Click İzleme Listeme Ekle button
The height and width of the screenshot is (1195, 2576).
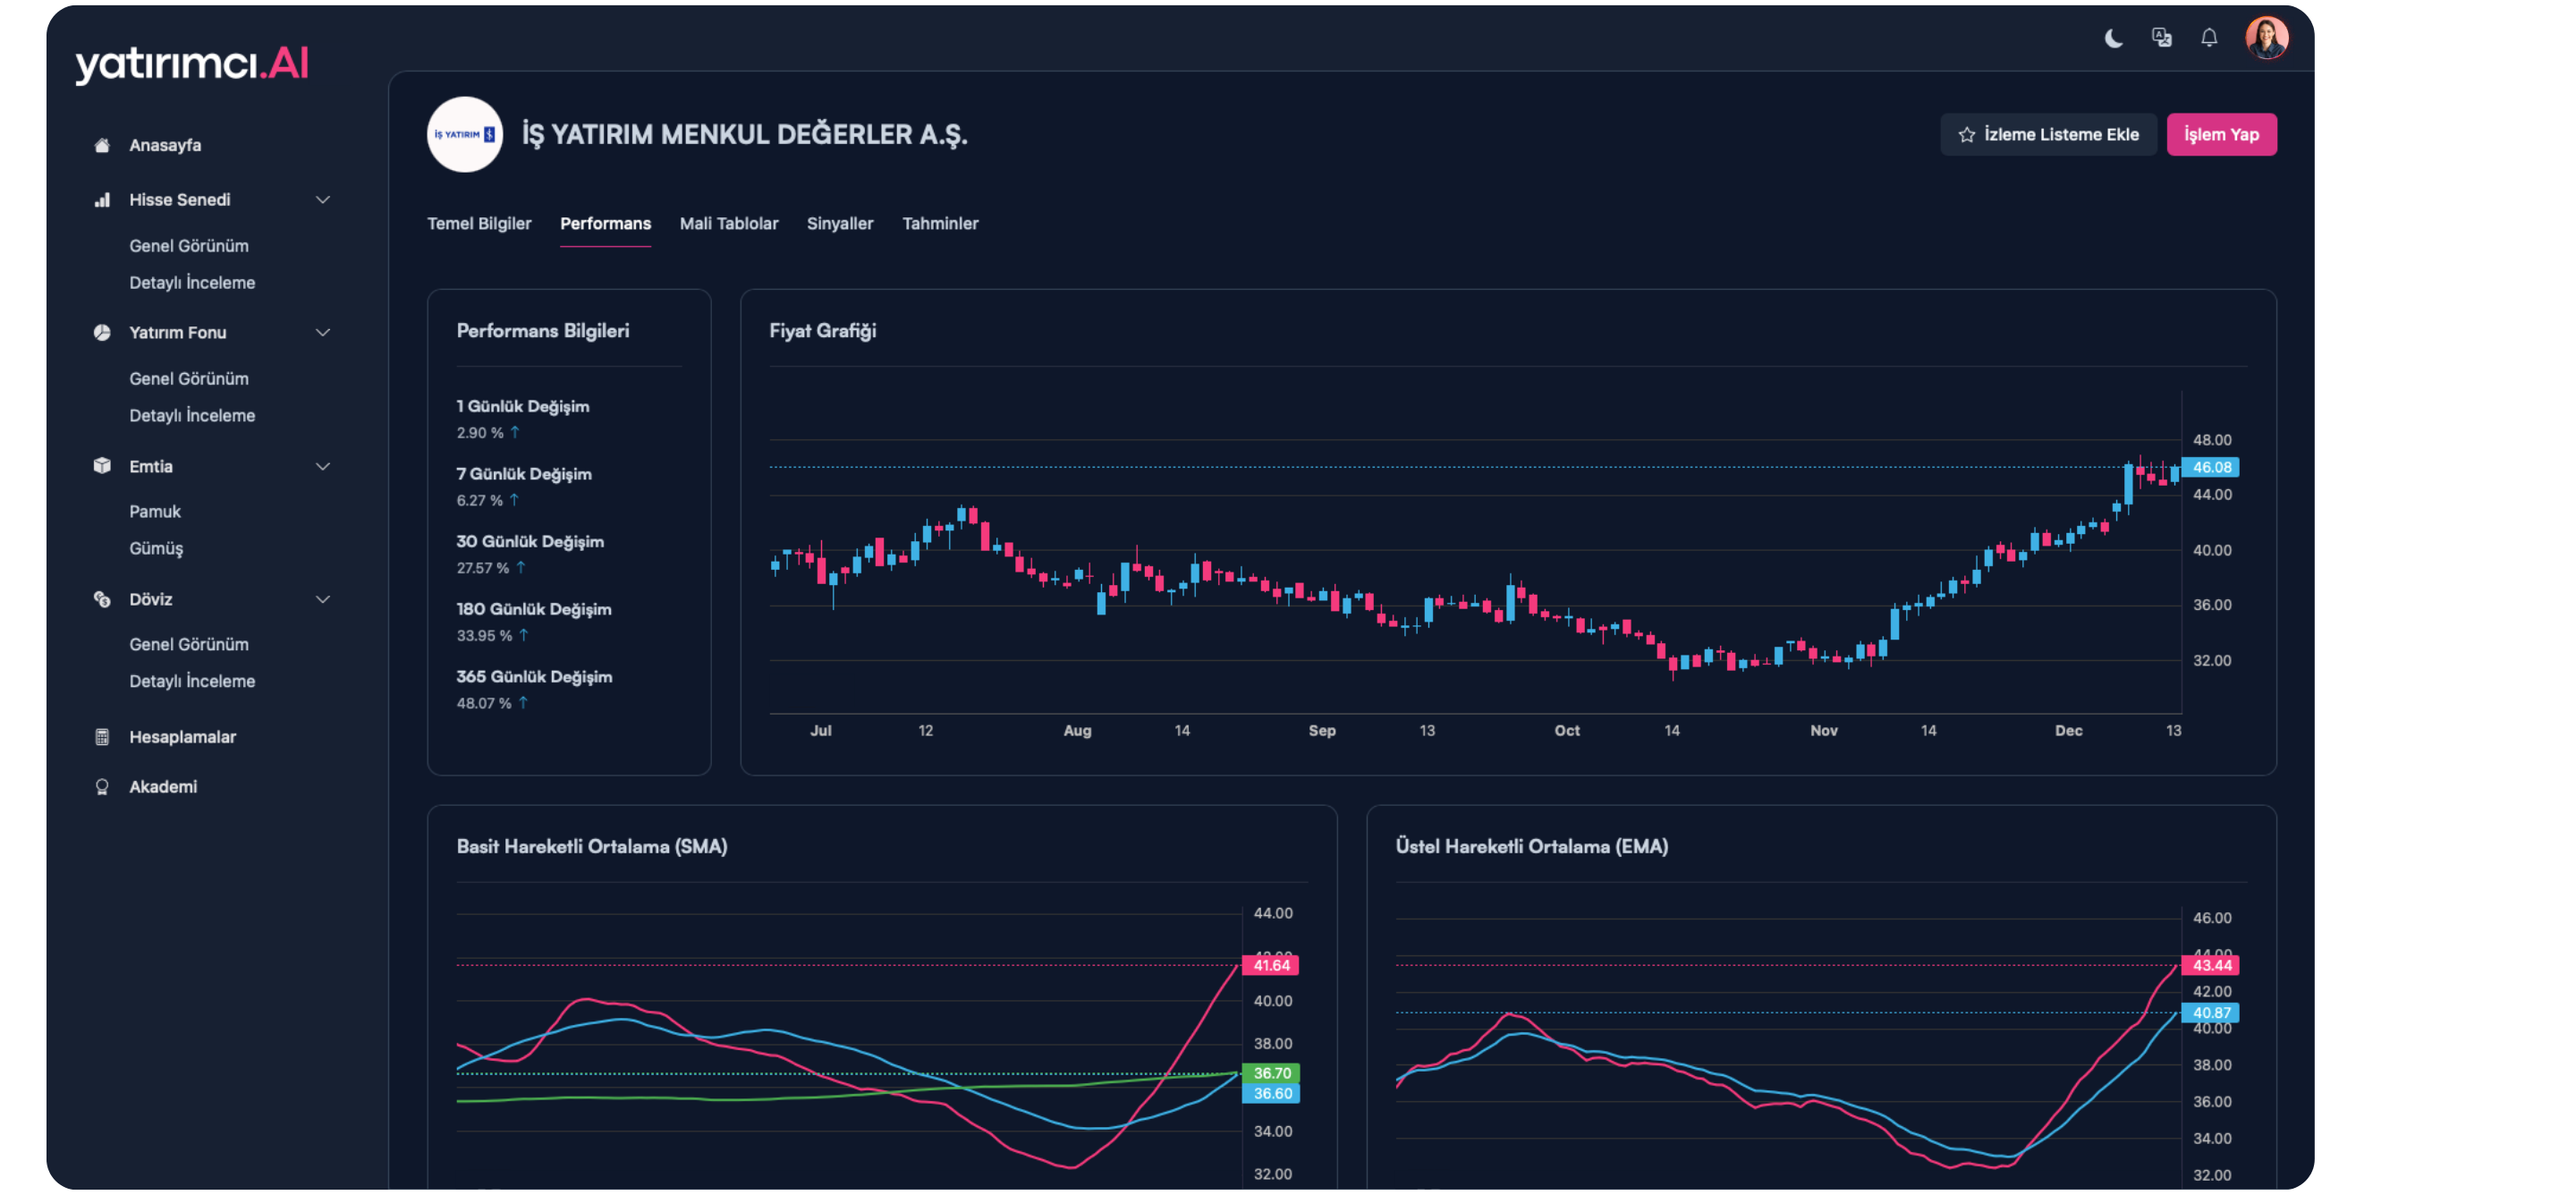[x=2048, y=135]
